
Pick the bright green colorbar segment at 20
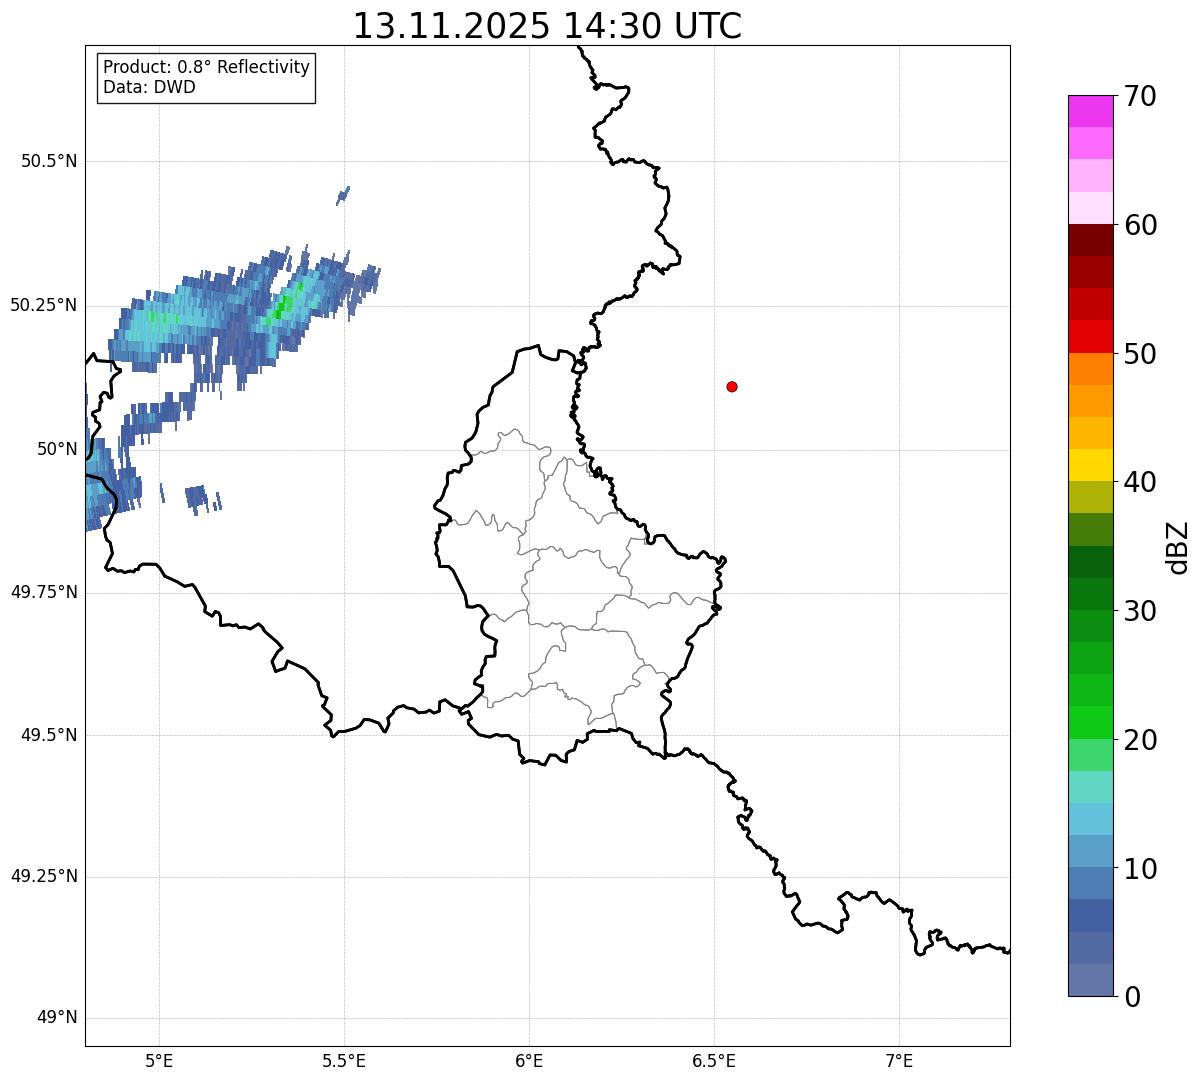coord(1090,722)
